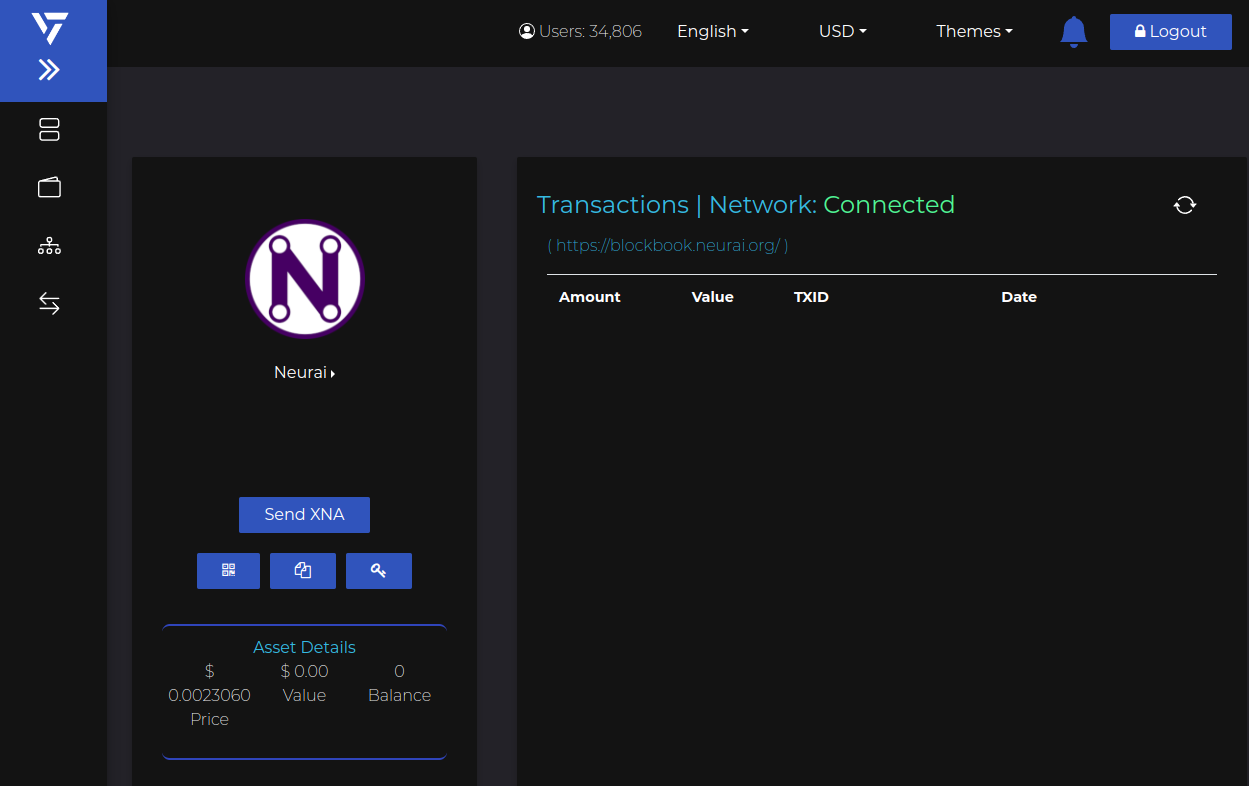Screen dimensions: 1249x786
Task: Open the English language dropdown
Action: [x=712, y=31]
